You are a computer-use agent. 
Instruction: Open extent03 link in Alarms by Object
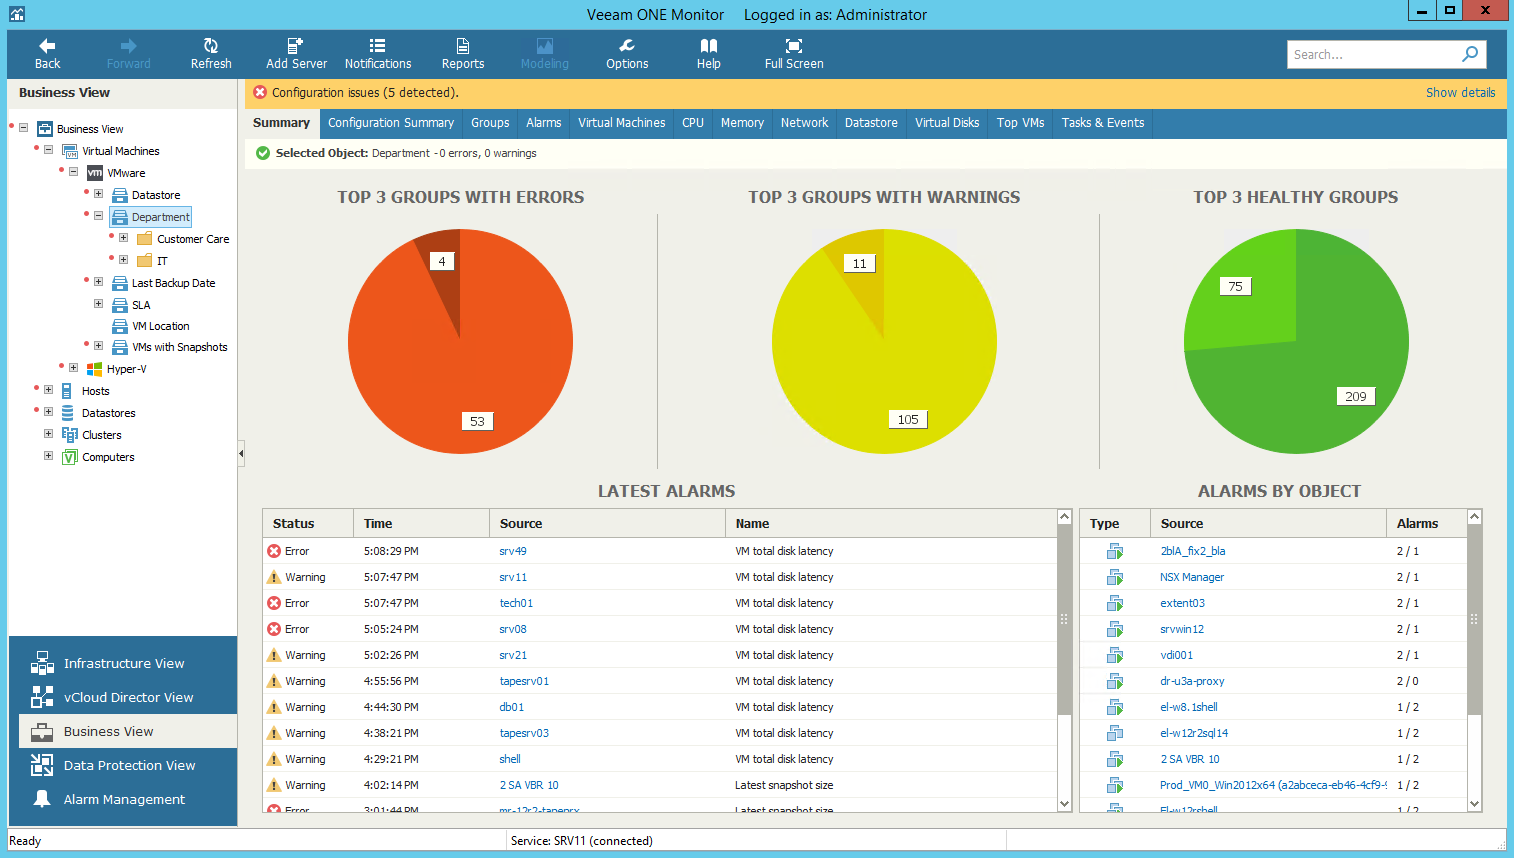(x=1182, y=603)
